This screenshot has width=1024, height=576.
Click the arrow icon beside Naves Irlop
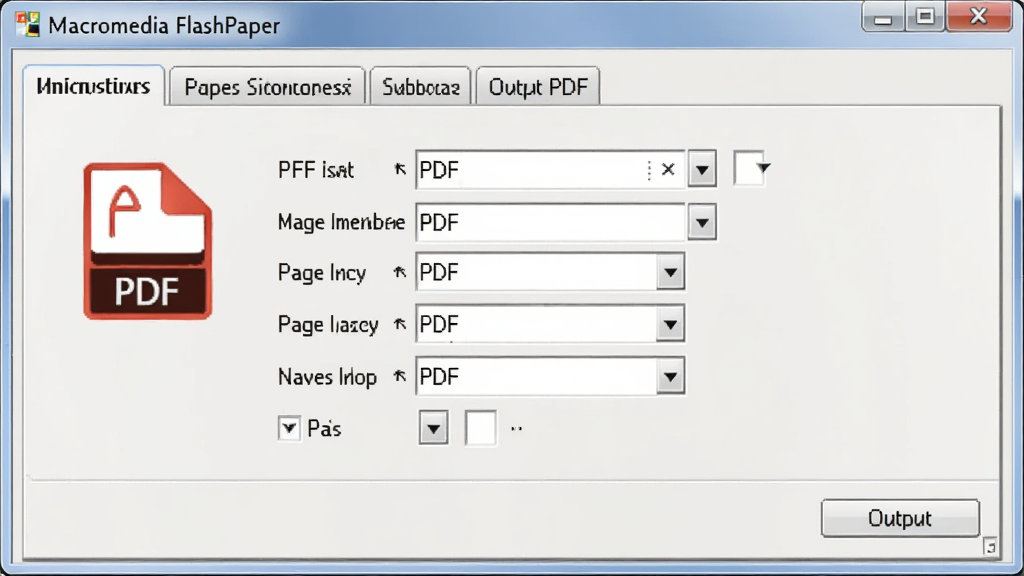pyautogui.click(x=400, y=376)
